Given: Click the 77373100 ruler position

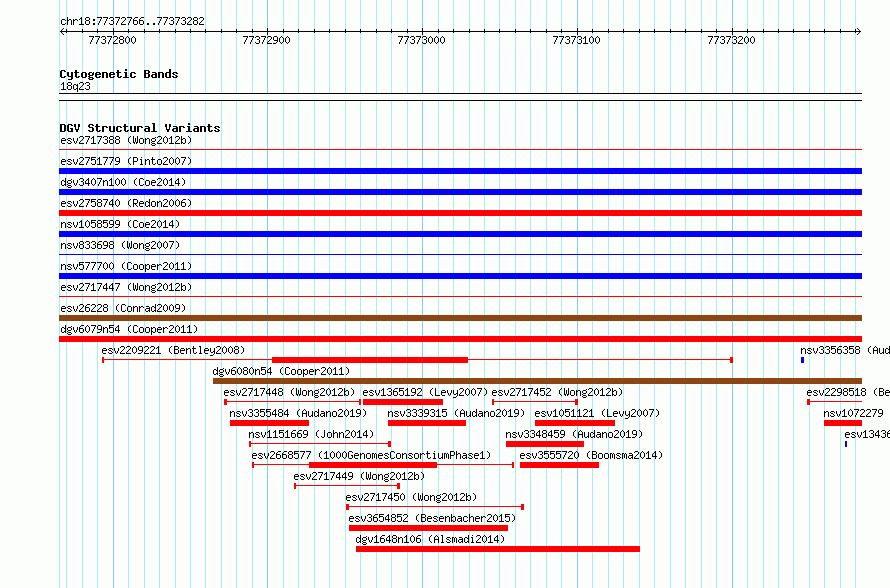Looking at the screenshot, I should click(576, 40).
